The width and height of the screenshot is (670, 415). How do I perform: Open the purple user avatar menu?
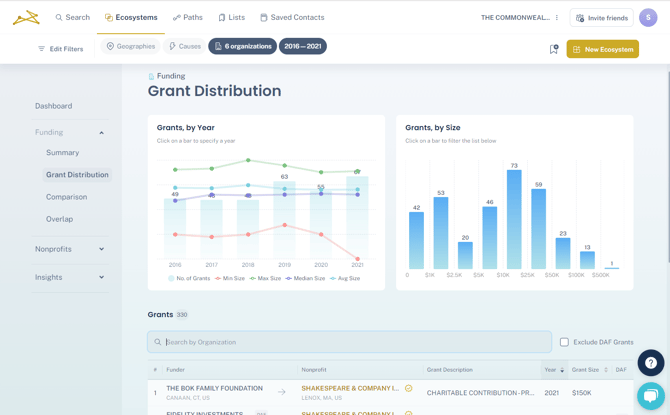[648, 18]
